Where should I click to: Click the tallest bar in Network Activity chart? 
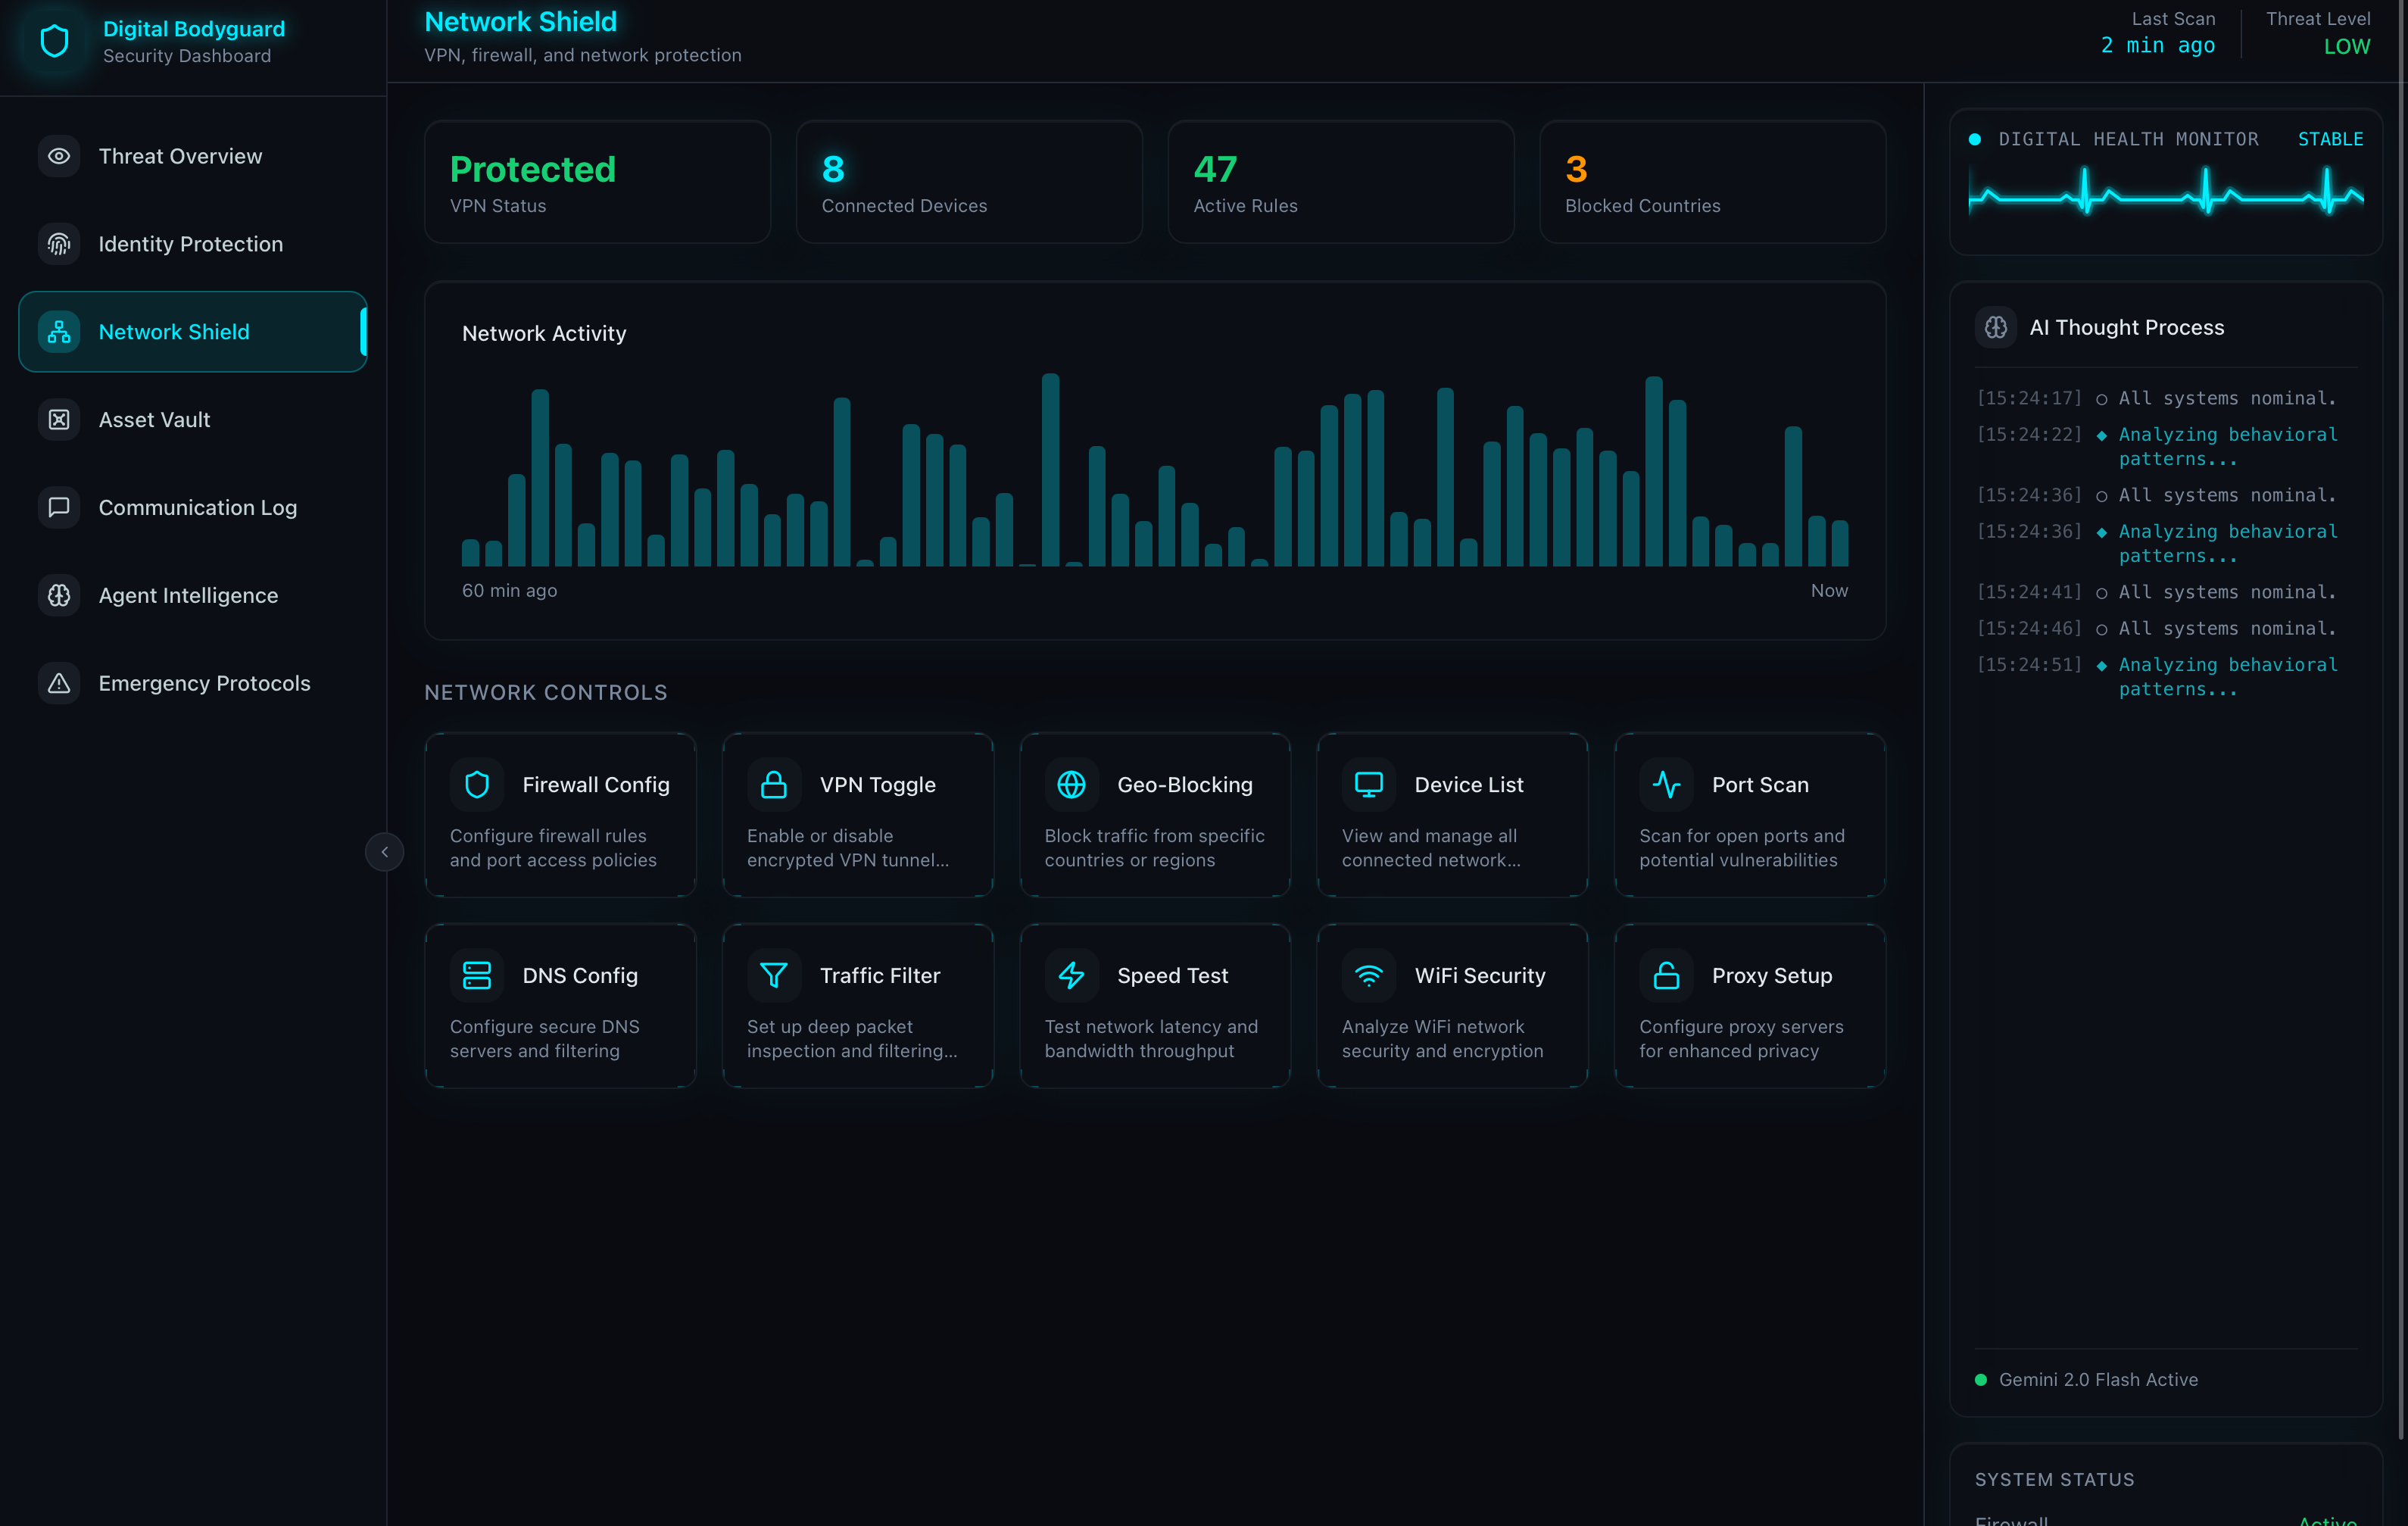(1050, 470)
